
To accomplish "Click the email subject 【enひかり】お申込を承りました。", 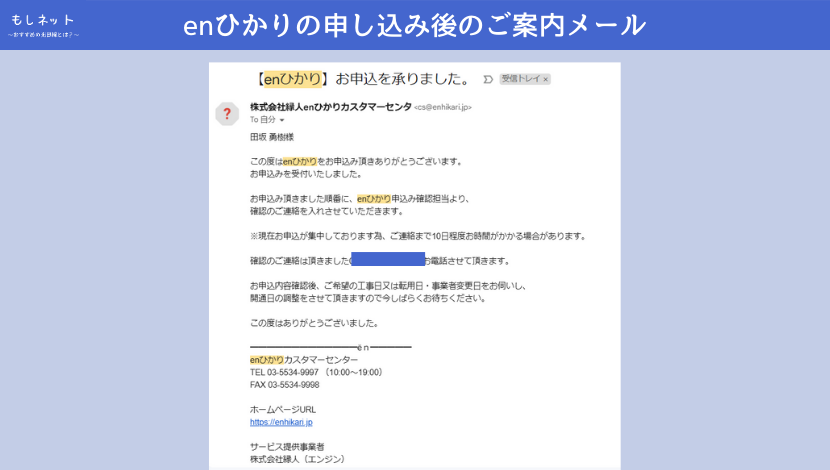I will 362,79.
